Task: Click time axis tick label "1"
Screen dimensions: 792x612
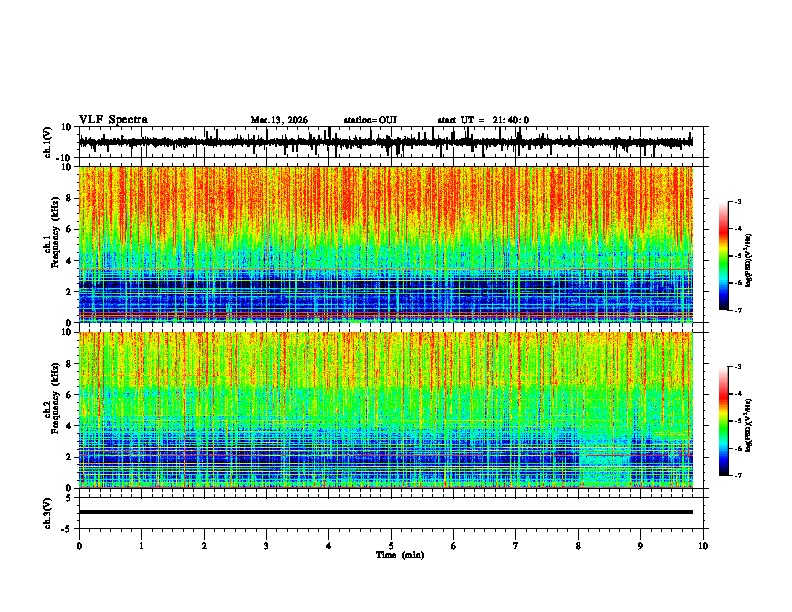Action: tap(141, 546)
